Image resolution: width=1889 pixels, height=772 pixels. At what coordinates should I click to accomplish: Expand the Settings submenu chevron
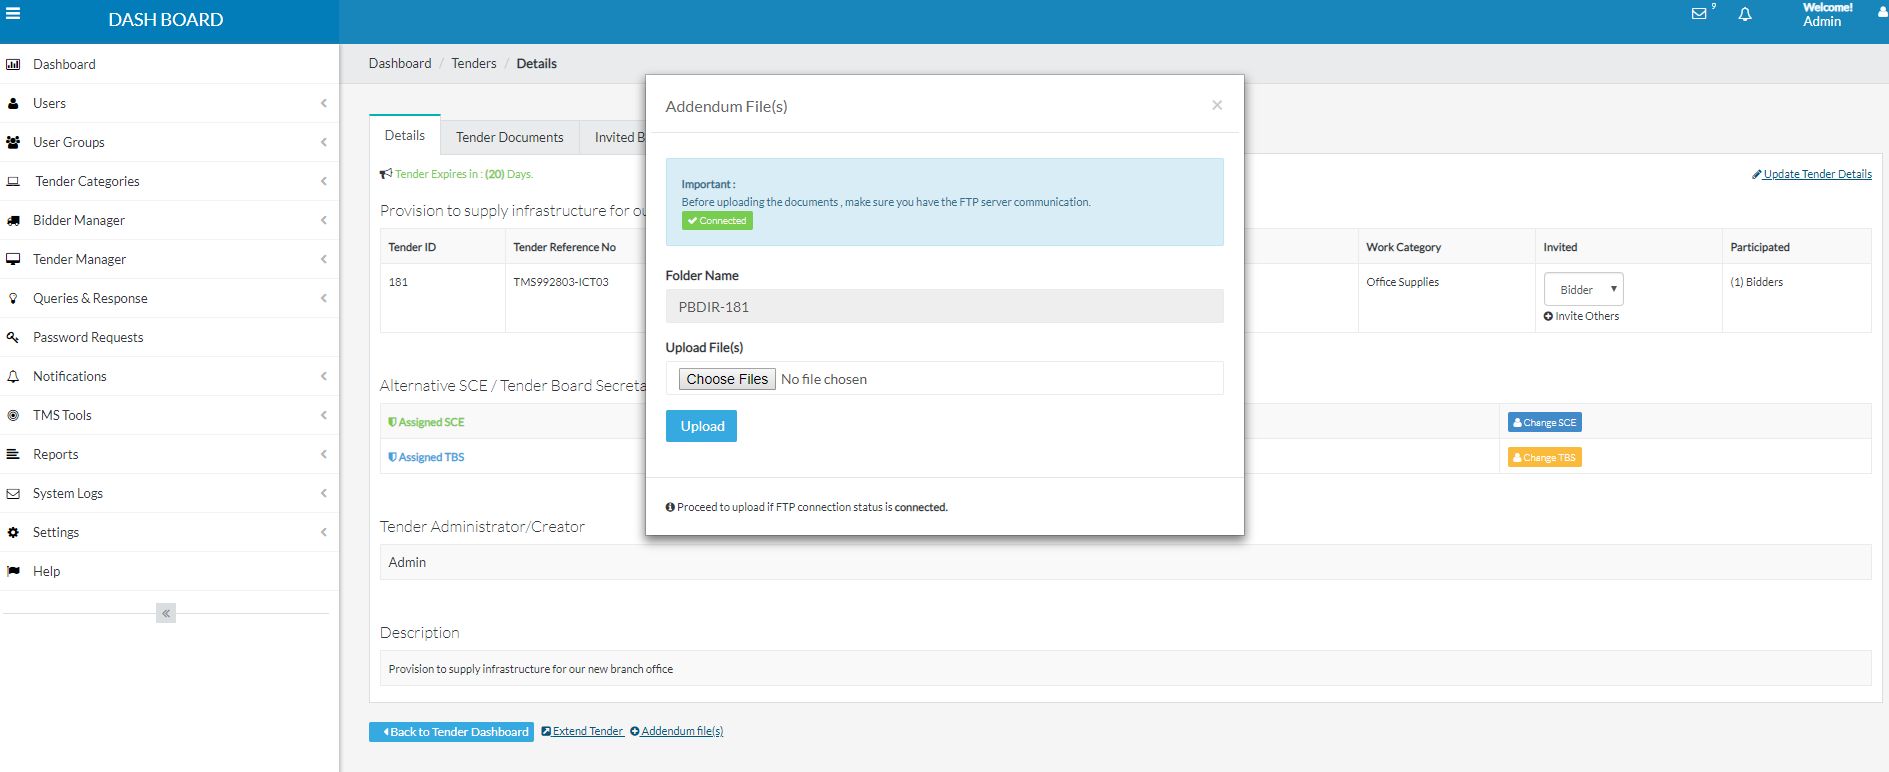point(324,532)
